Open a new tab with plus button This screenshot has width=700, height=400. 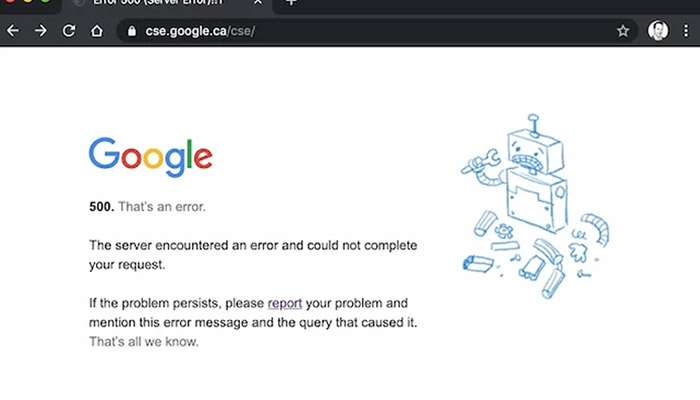pos(292,3)
